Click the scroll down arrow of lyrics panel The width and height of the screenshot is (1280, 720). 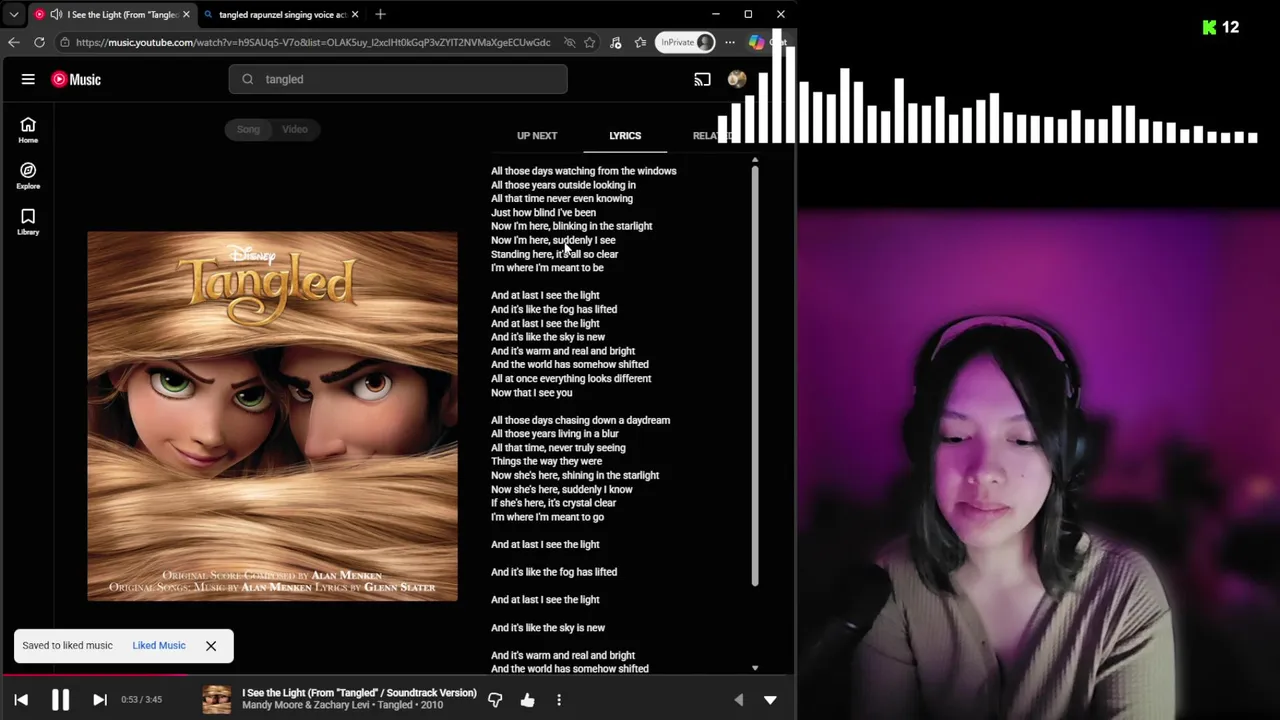pyautogui.click(x=755, y=668)
